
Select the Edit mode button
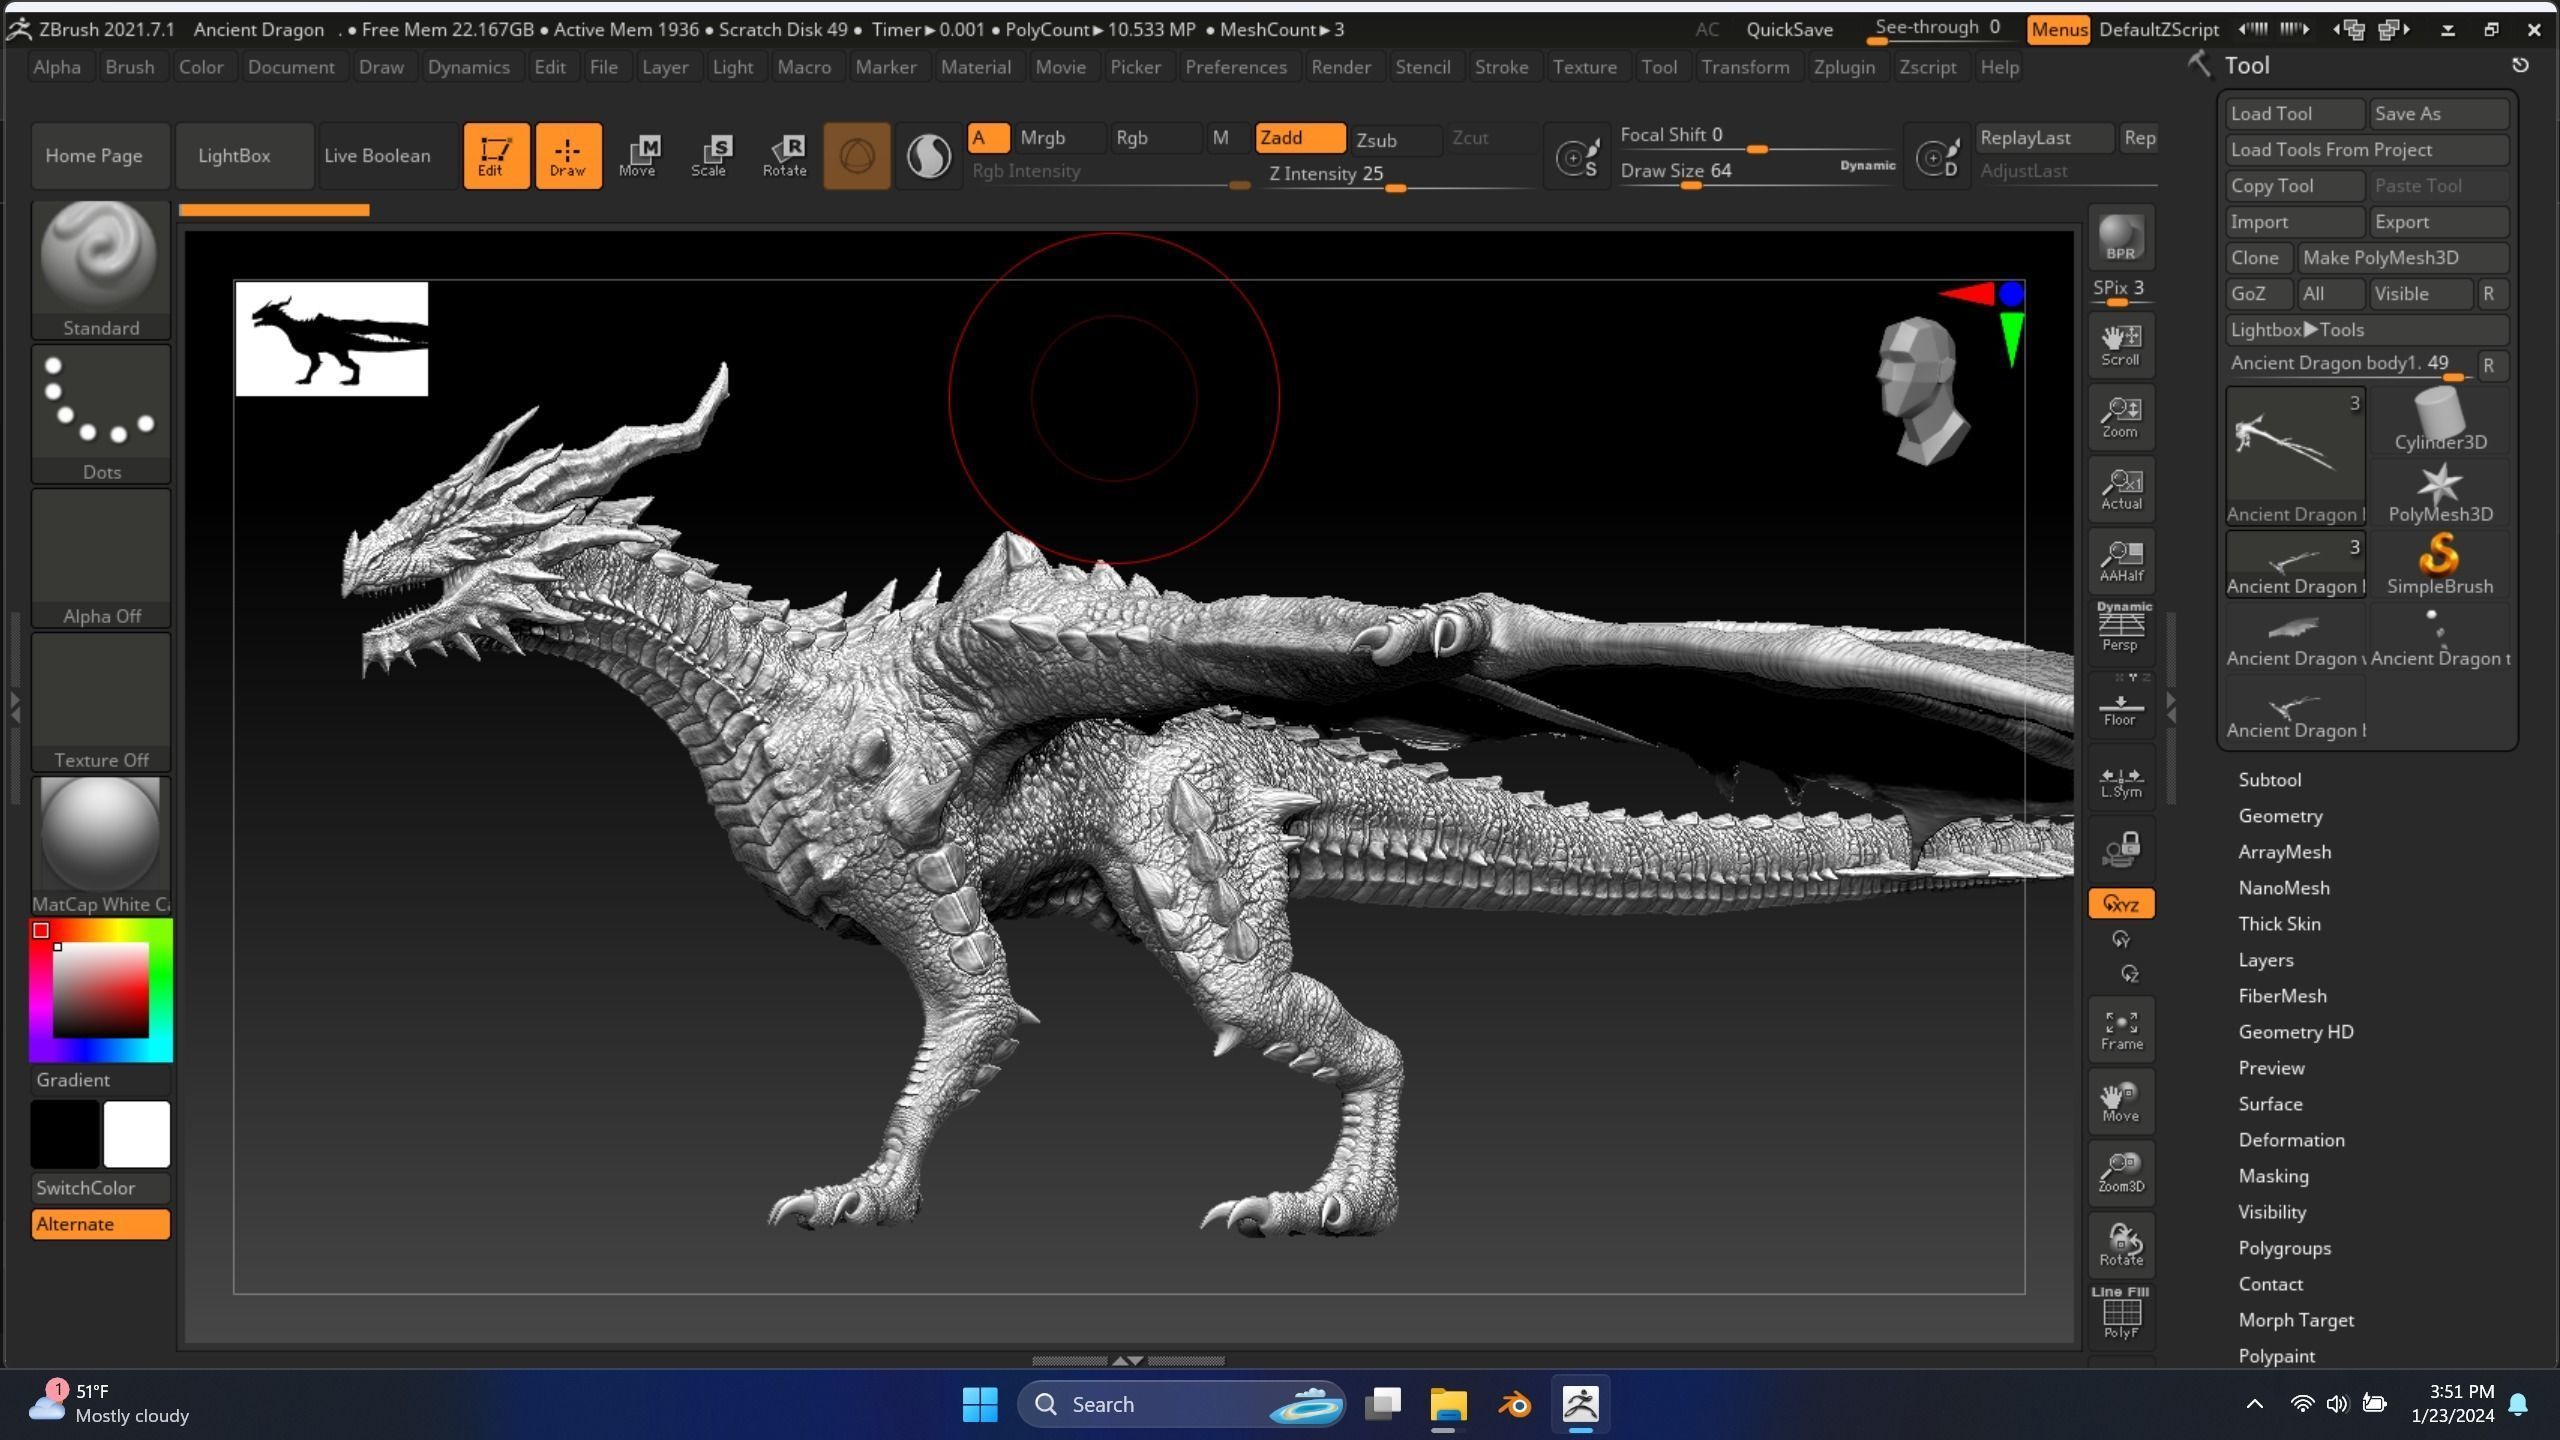[496, 155]
